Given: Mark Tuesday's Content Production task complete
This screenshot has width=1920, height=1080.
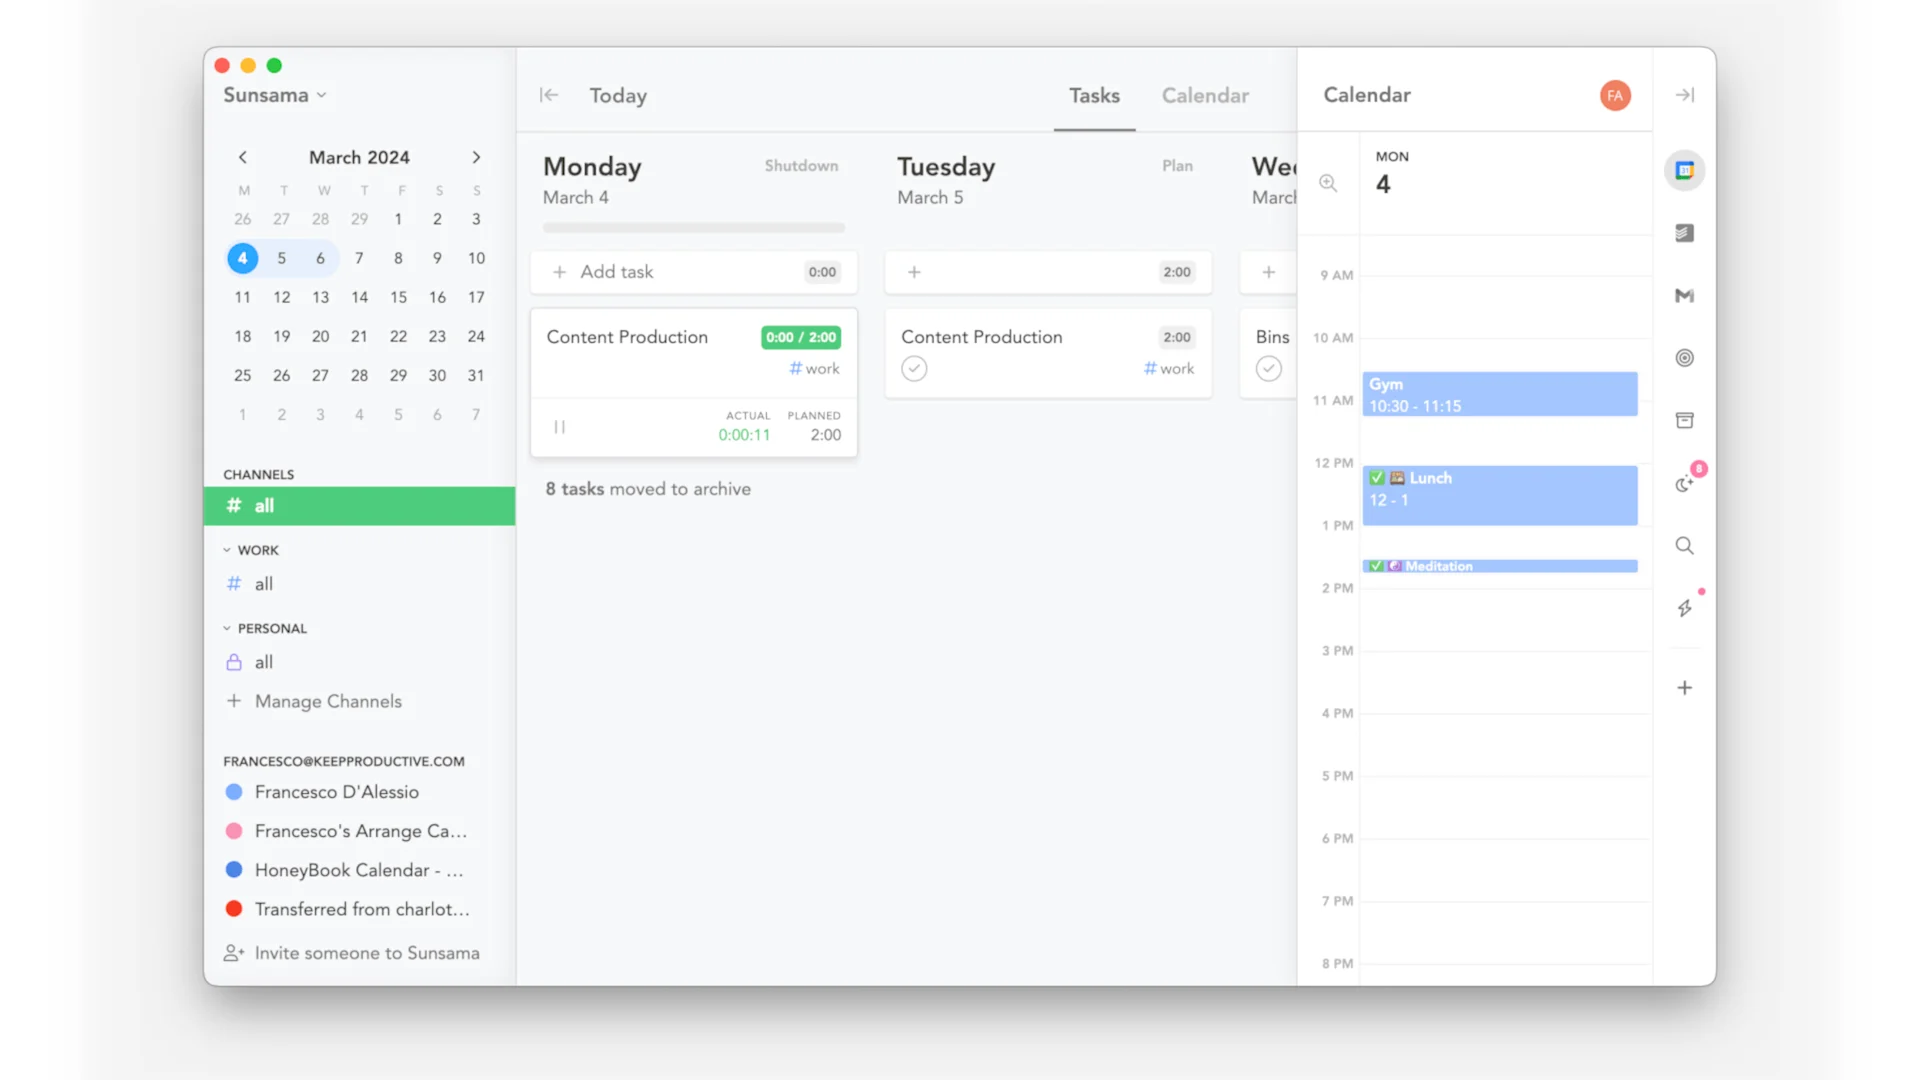Looking at the screenshot, I should [x=914, y=368].
